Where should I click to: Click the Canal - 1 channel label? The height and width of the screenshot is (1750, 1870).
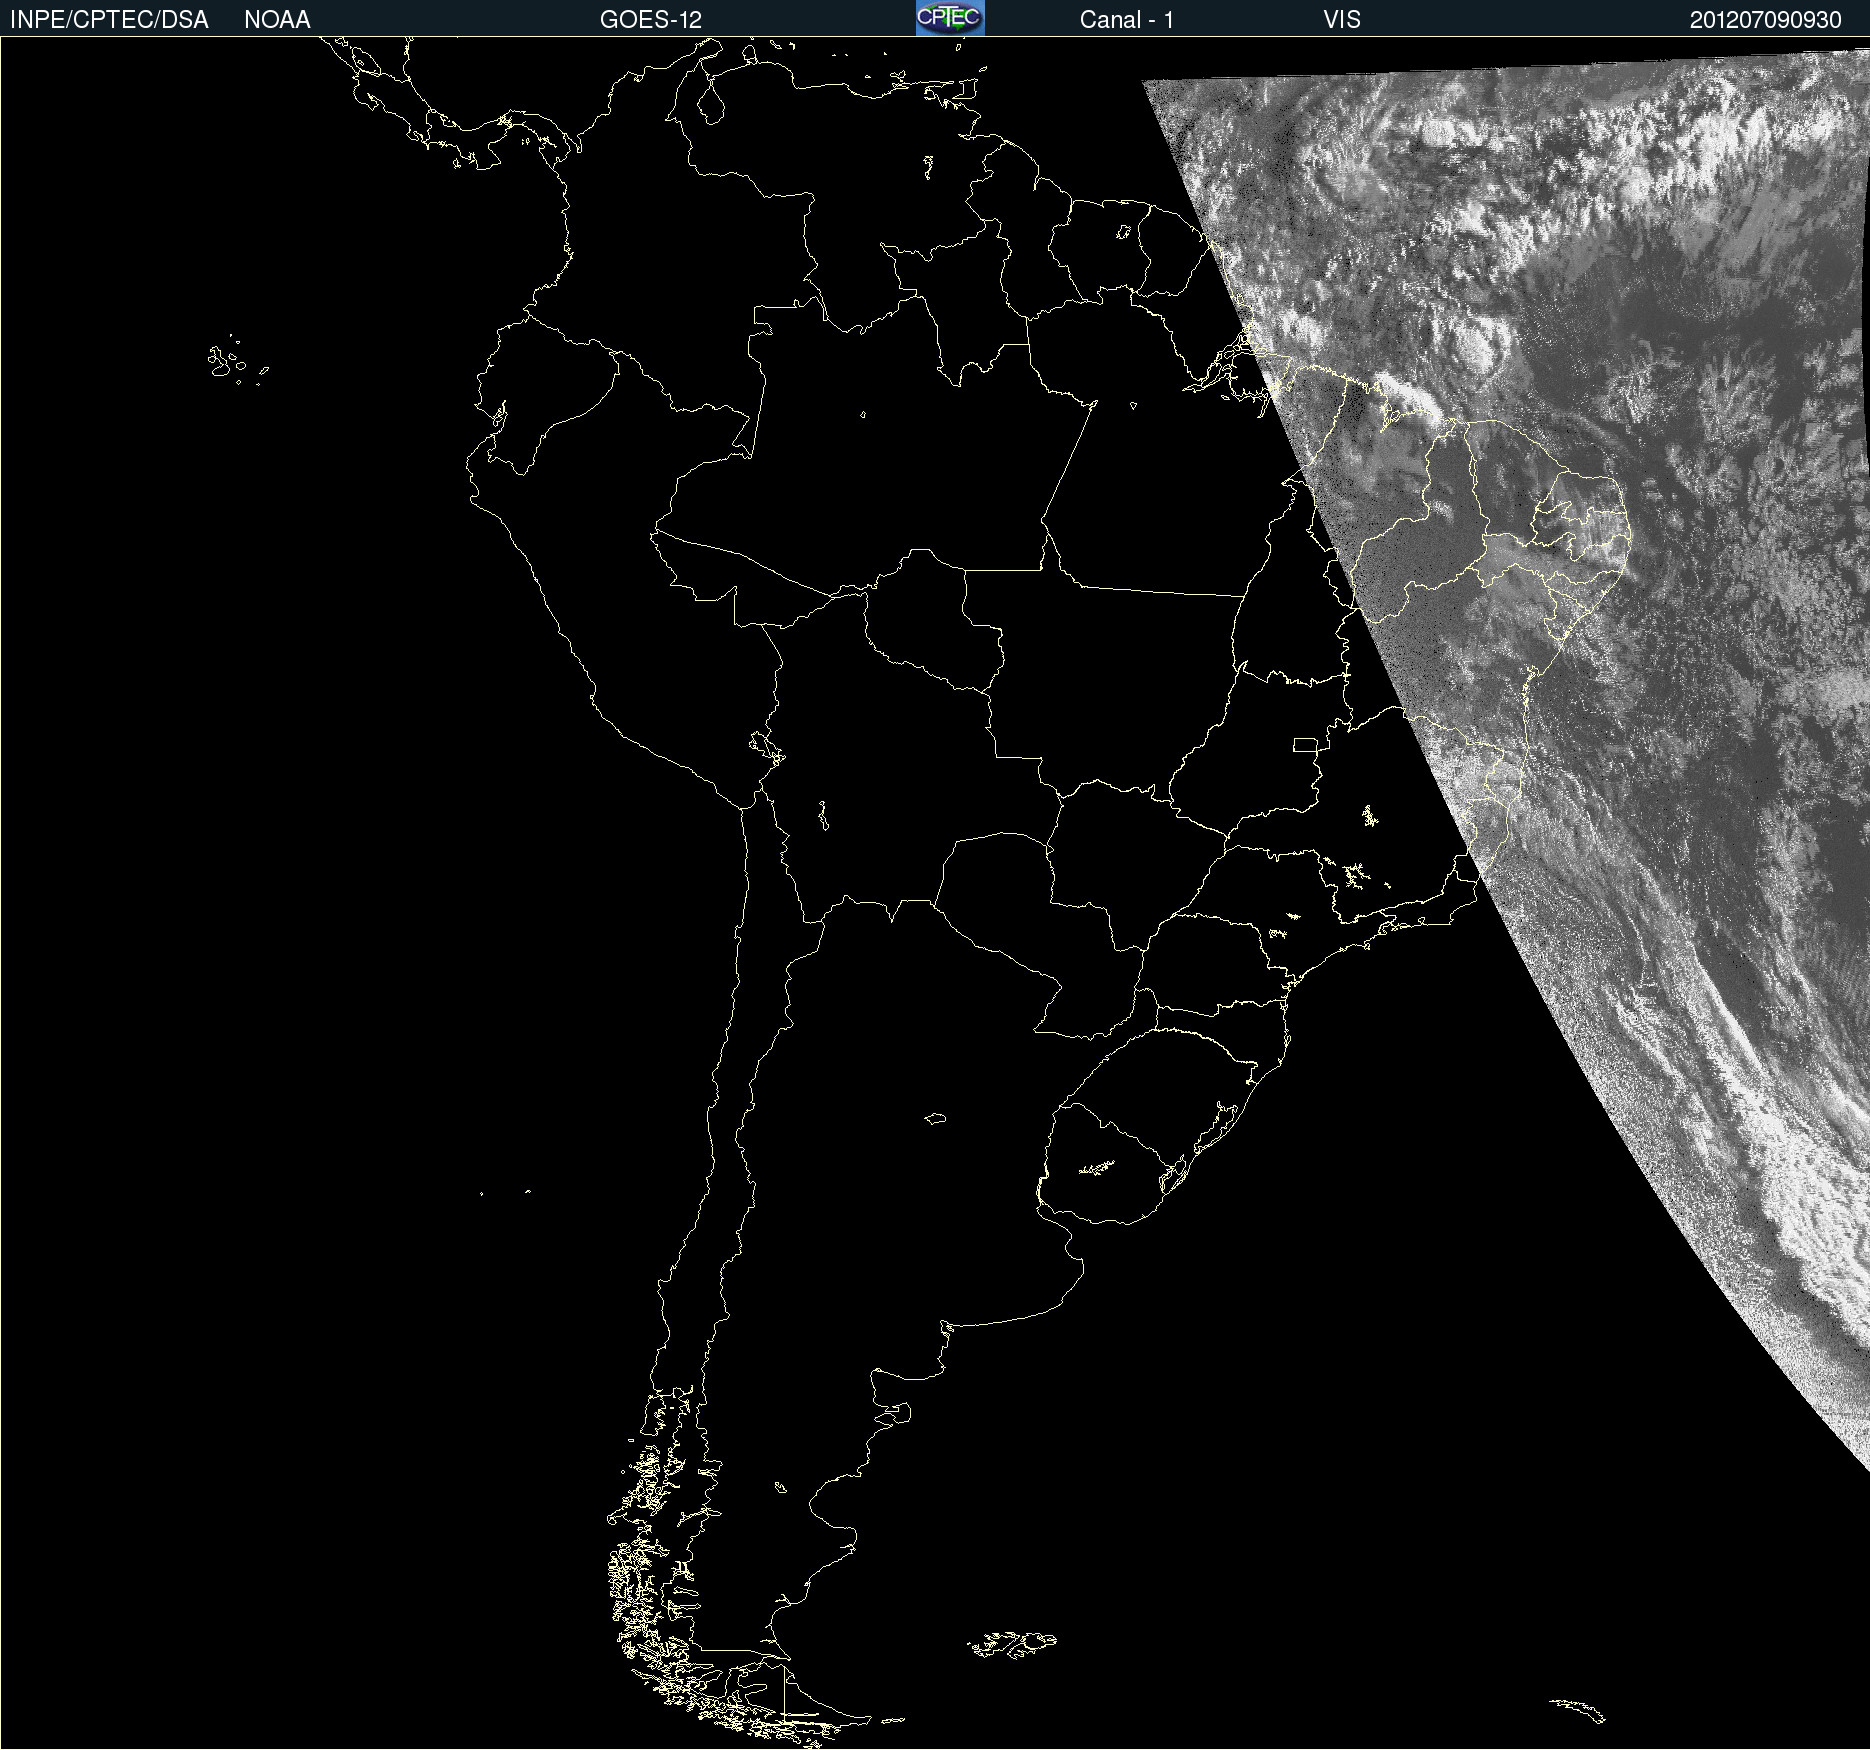[1127, 20]
